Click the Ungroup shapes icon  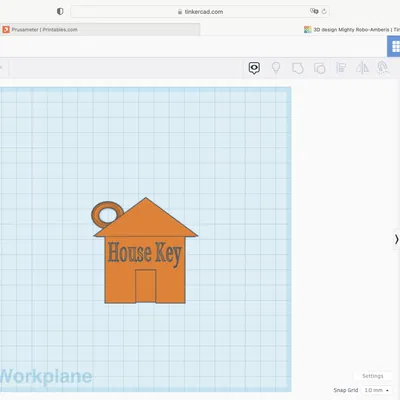tap(320, 68)
